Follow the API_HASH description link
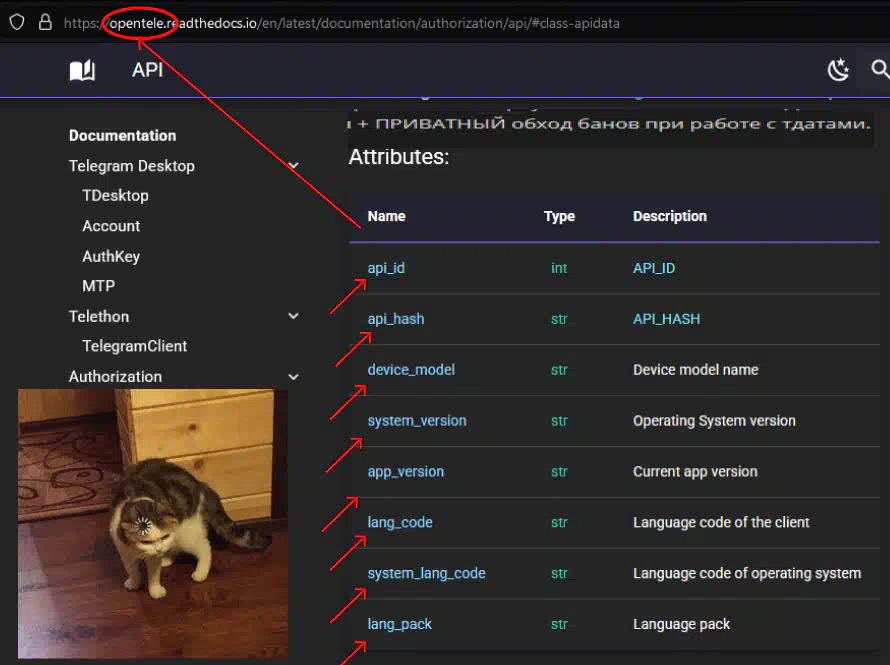 tap(666, 319)
